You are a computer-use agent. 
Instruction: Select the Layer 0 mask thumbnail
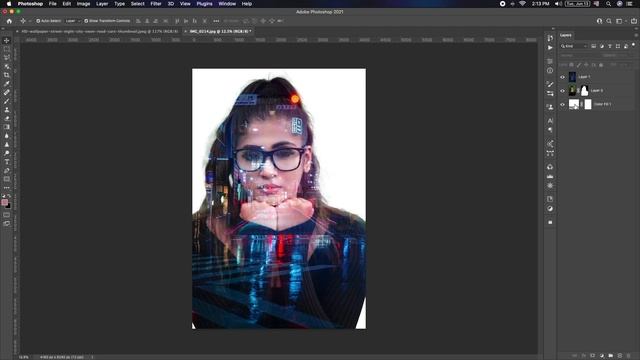click(584, 91)
